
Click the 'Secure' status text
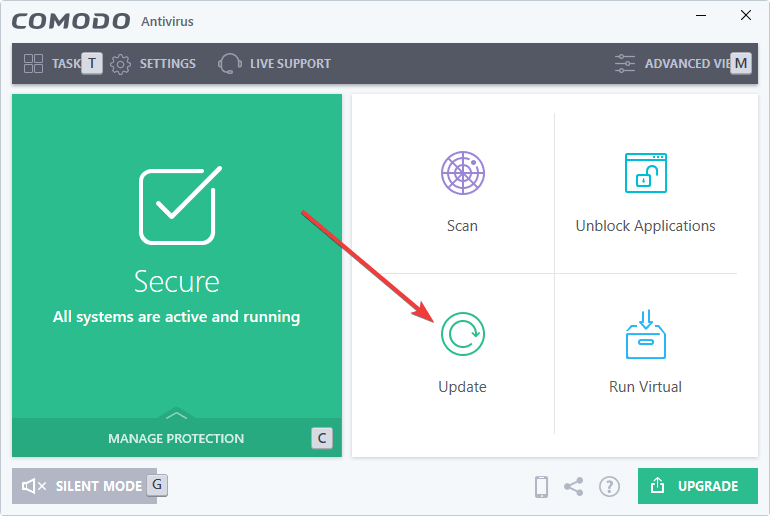(177, 282)
